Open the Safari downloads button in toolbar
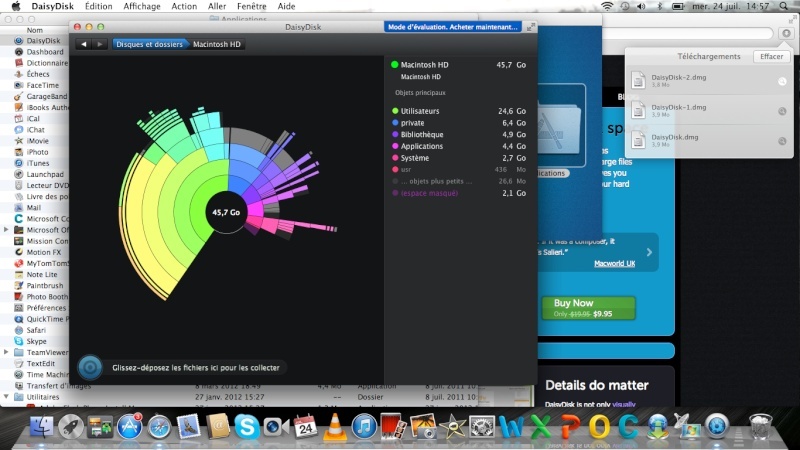The image size is (800, 450). coord(786,34)
